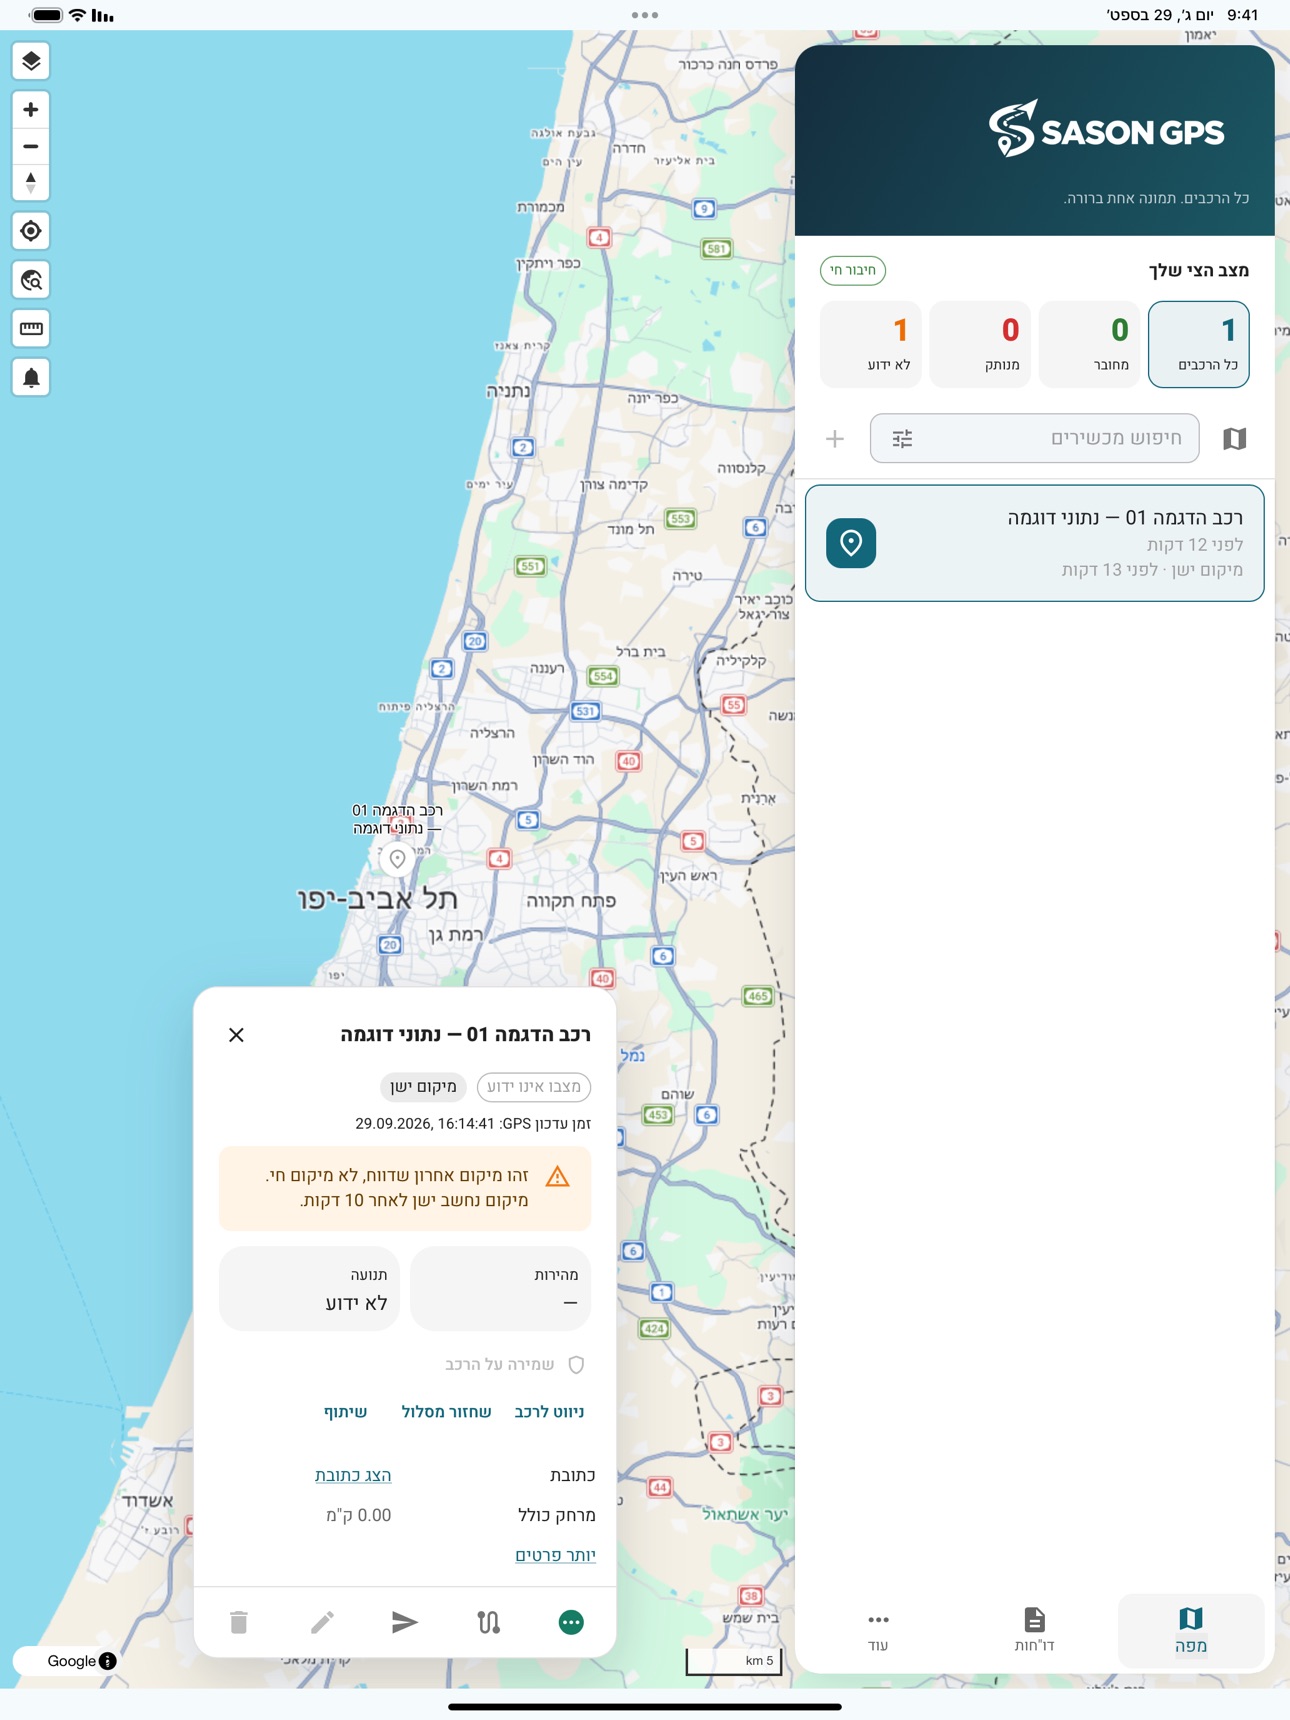Edit the vehicle with pencil icon
This screenshot has height=1720, width=1290.
322,1622
